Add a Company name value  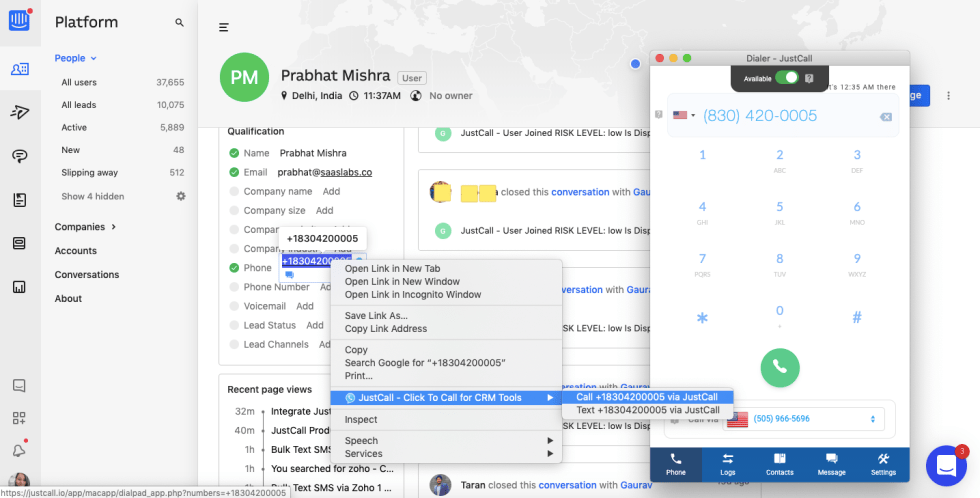tap(331, 192)
